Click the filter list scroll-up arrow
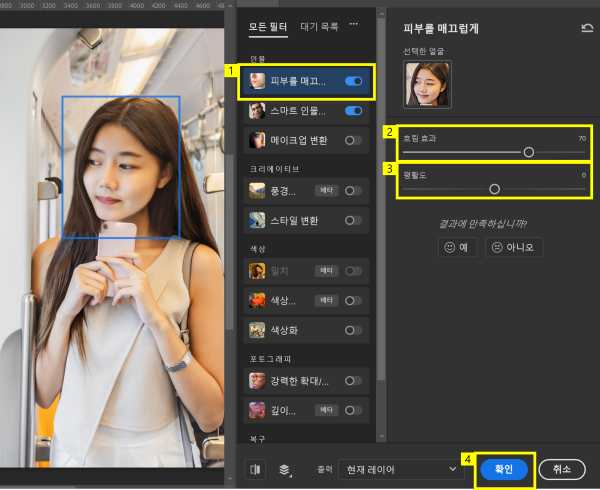Viewport: 600px width, 490px height. [x=382, y=14]
